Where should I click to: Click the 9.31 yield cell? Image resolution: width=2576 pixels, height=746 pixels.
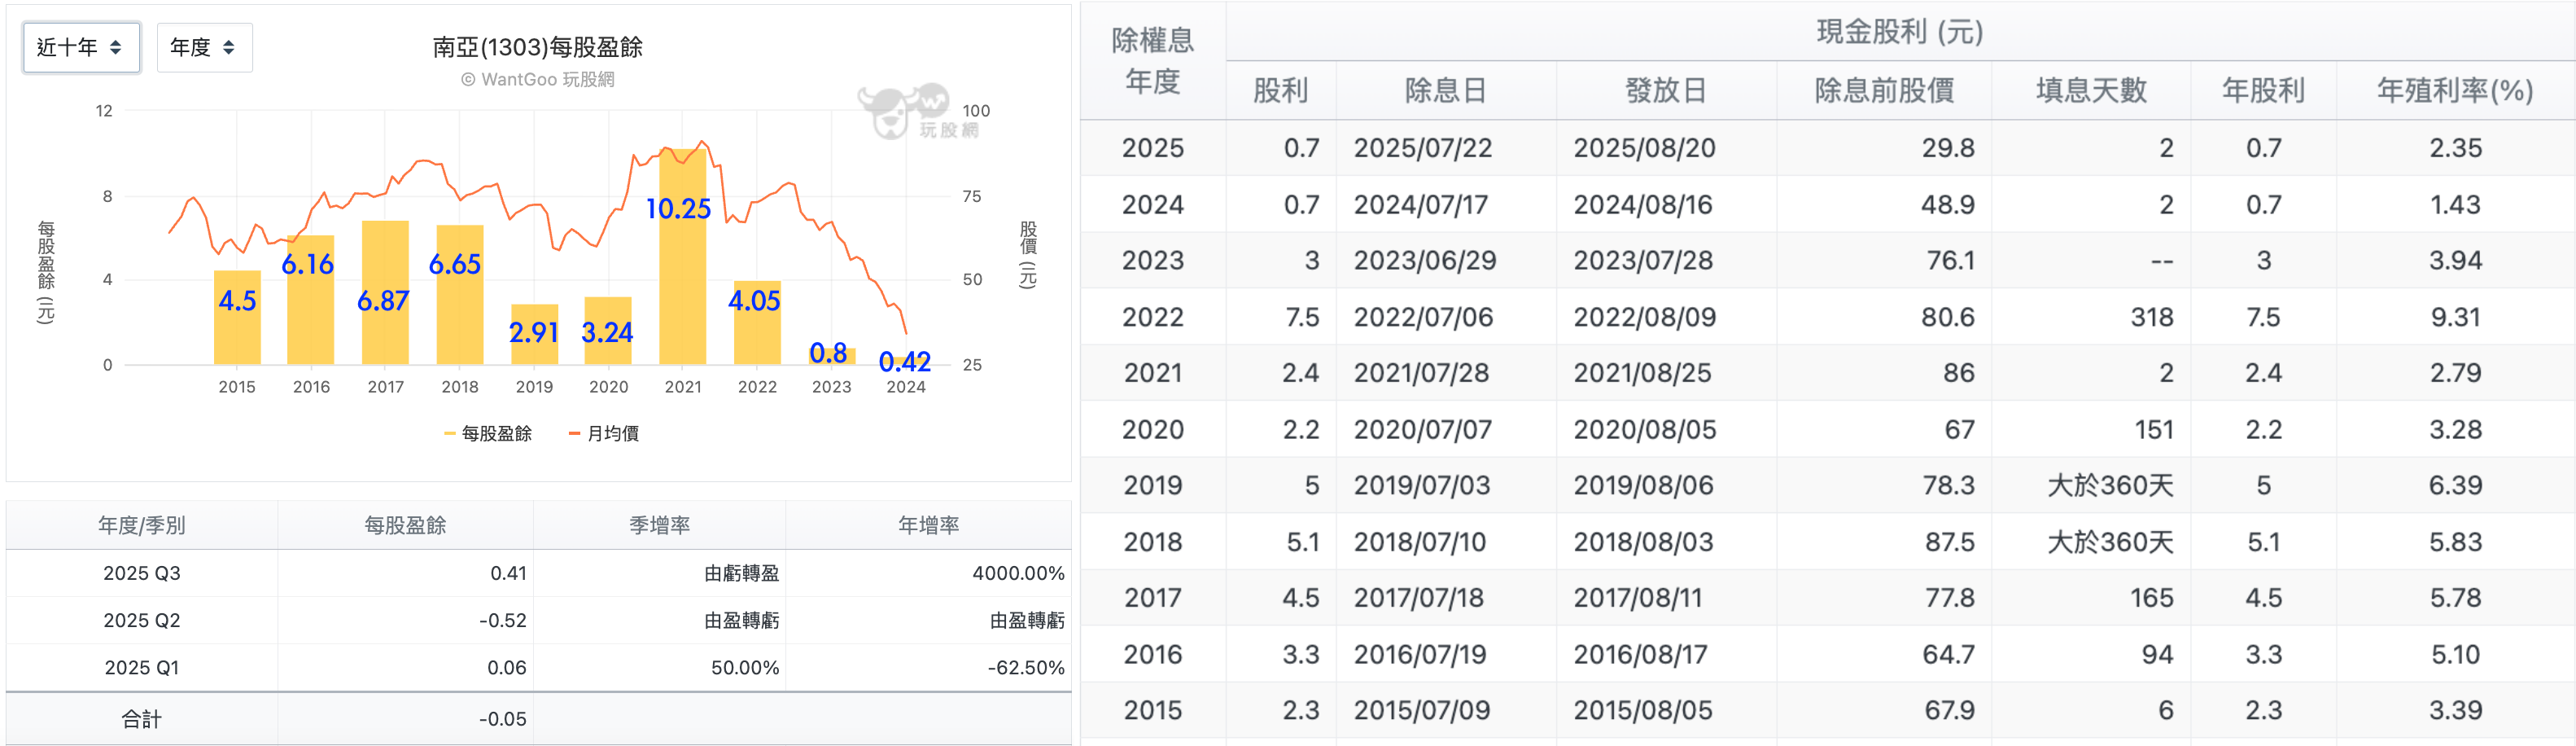pyautogui.click(x=2455, y=317)
